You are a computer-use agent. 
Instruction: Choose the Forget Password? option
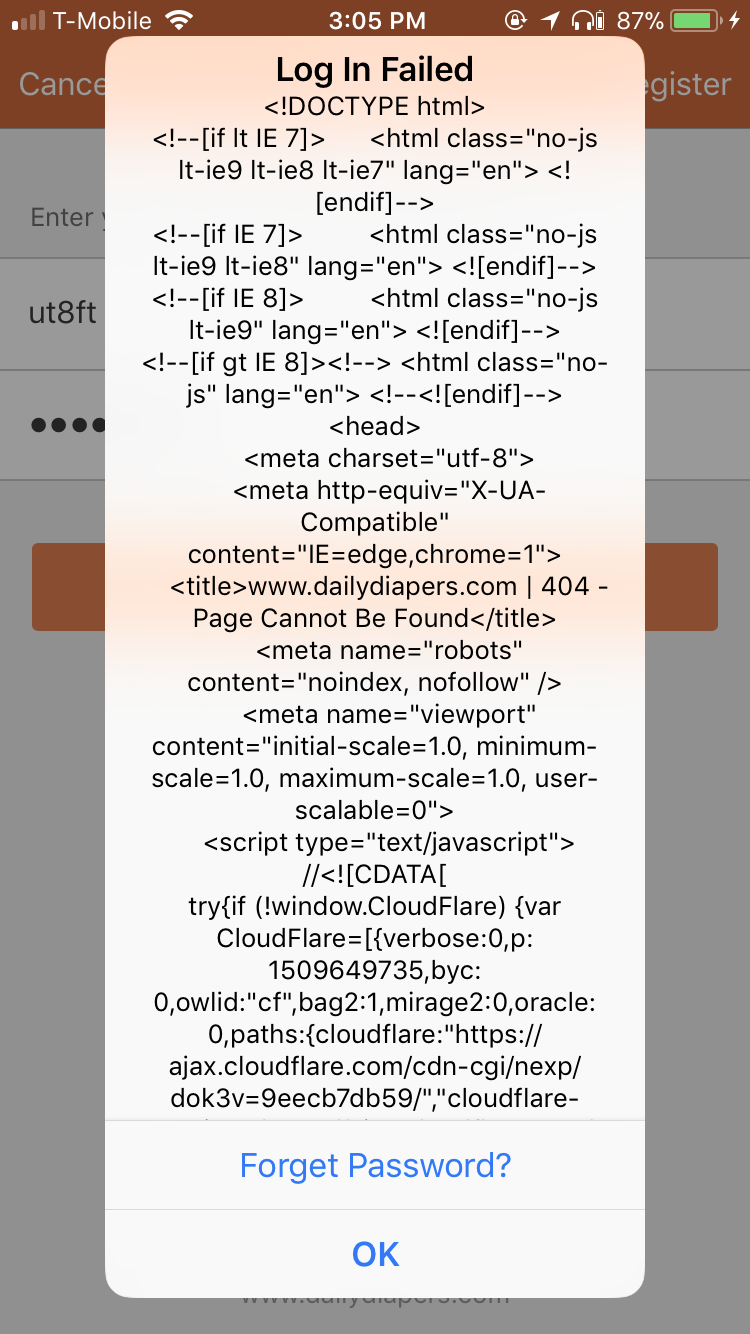click(375, 1165)
